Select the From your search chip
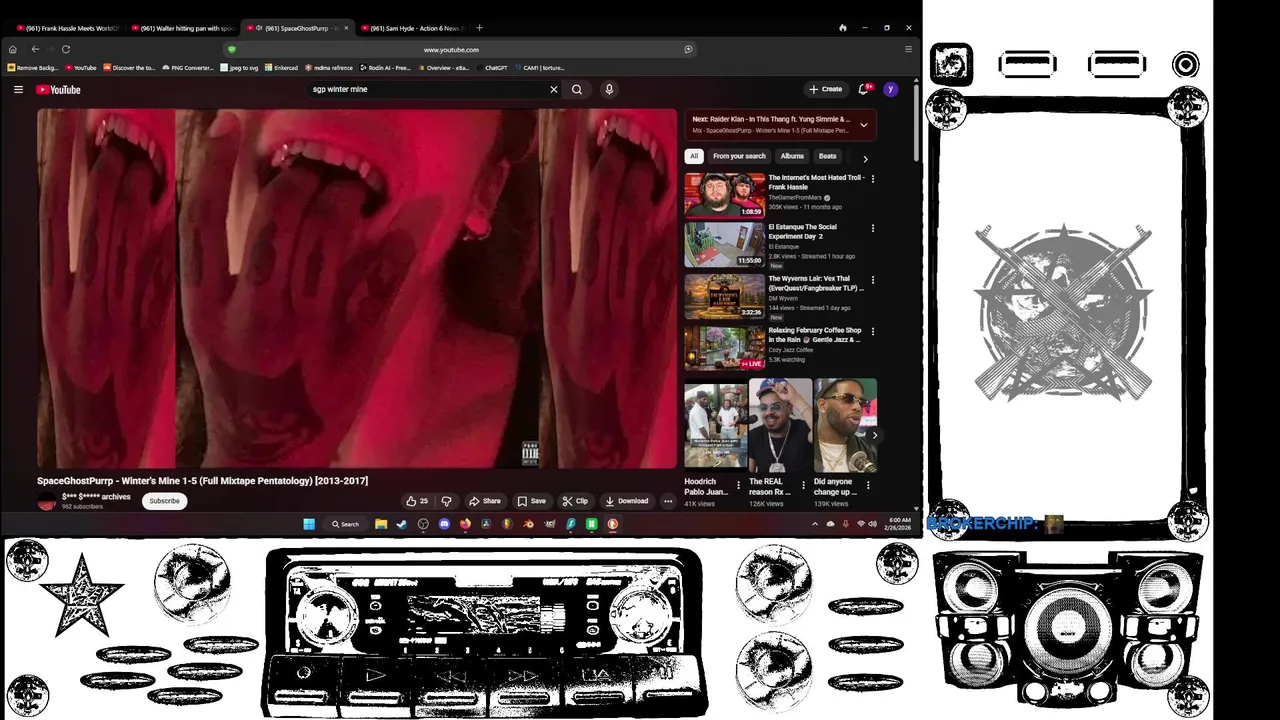The width and height of the screenshot is (1280, 720). point(739,157)
